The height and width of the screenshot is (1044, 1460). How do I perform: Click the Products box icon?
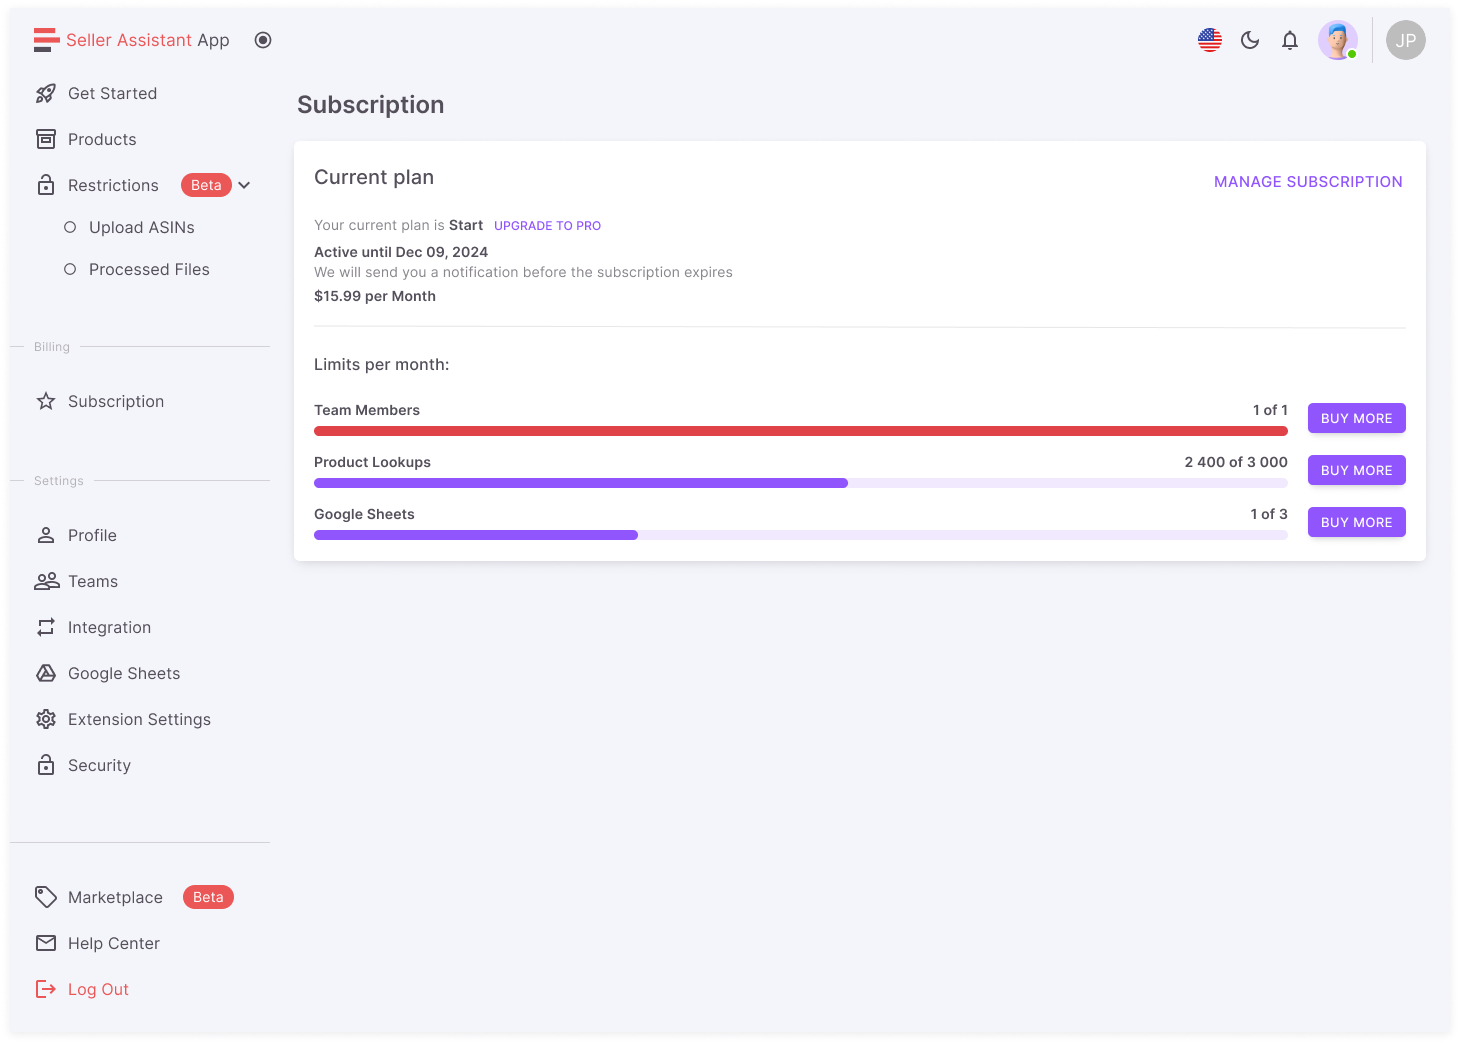click(x=46, y=139)
